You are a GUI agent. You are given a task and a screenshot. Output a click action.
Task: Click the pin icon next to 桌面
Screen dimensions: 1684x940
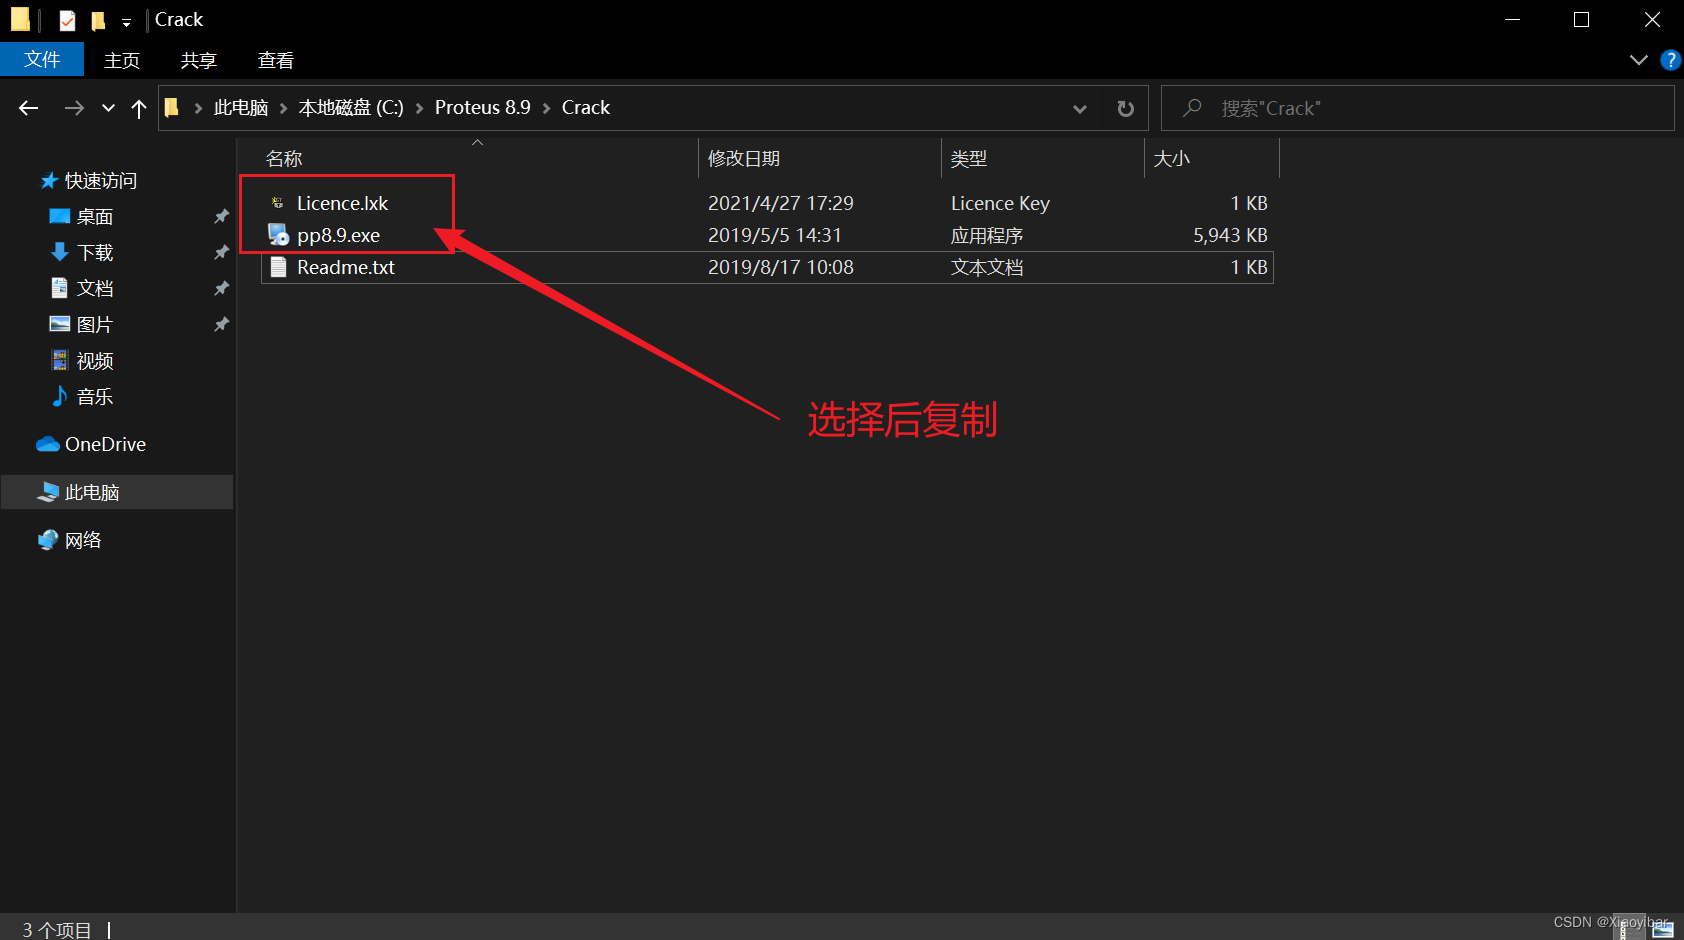[222, 216]
